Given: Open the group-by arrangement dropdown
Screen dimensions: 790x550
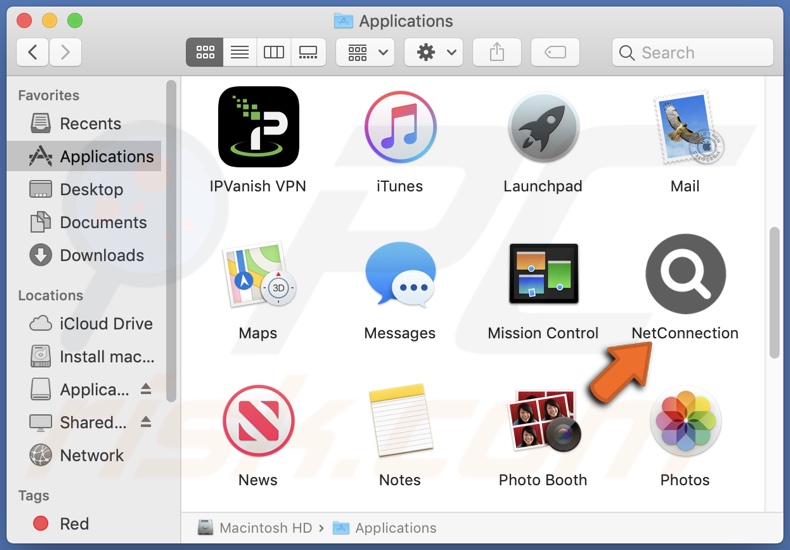Looking at the screenshot, I should tap(365, 52).
